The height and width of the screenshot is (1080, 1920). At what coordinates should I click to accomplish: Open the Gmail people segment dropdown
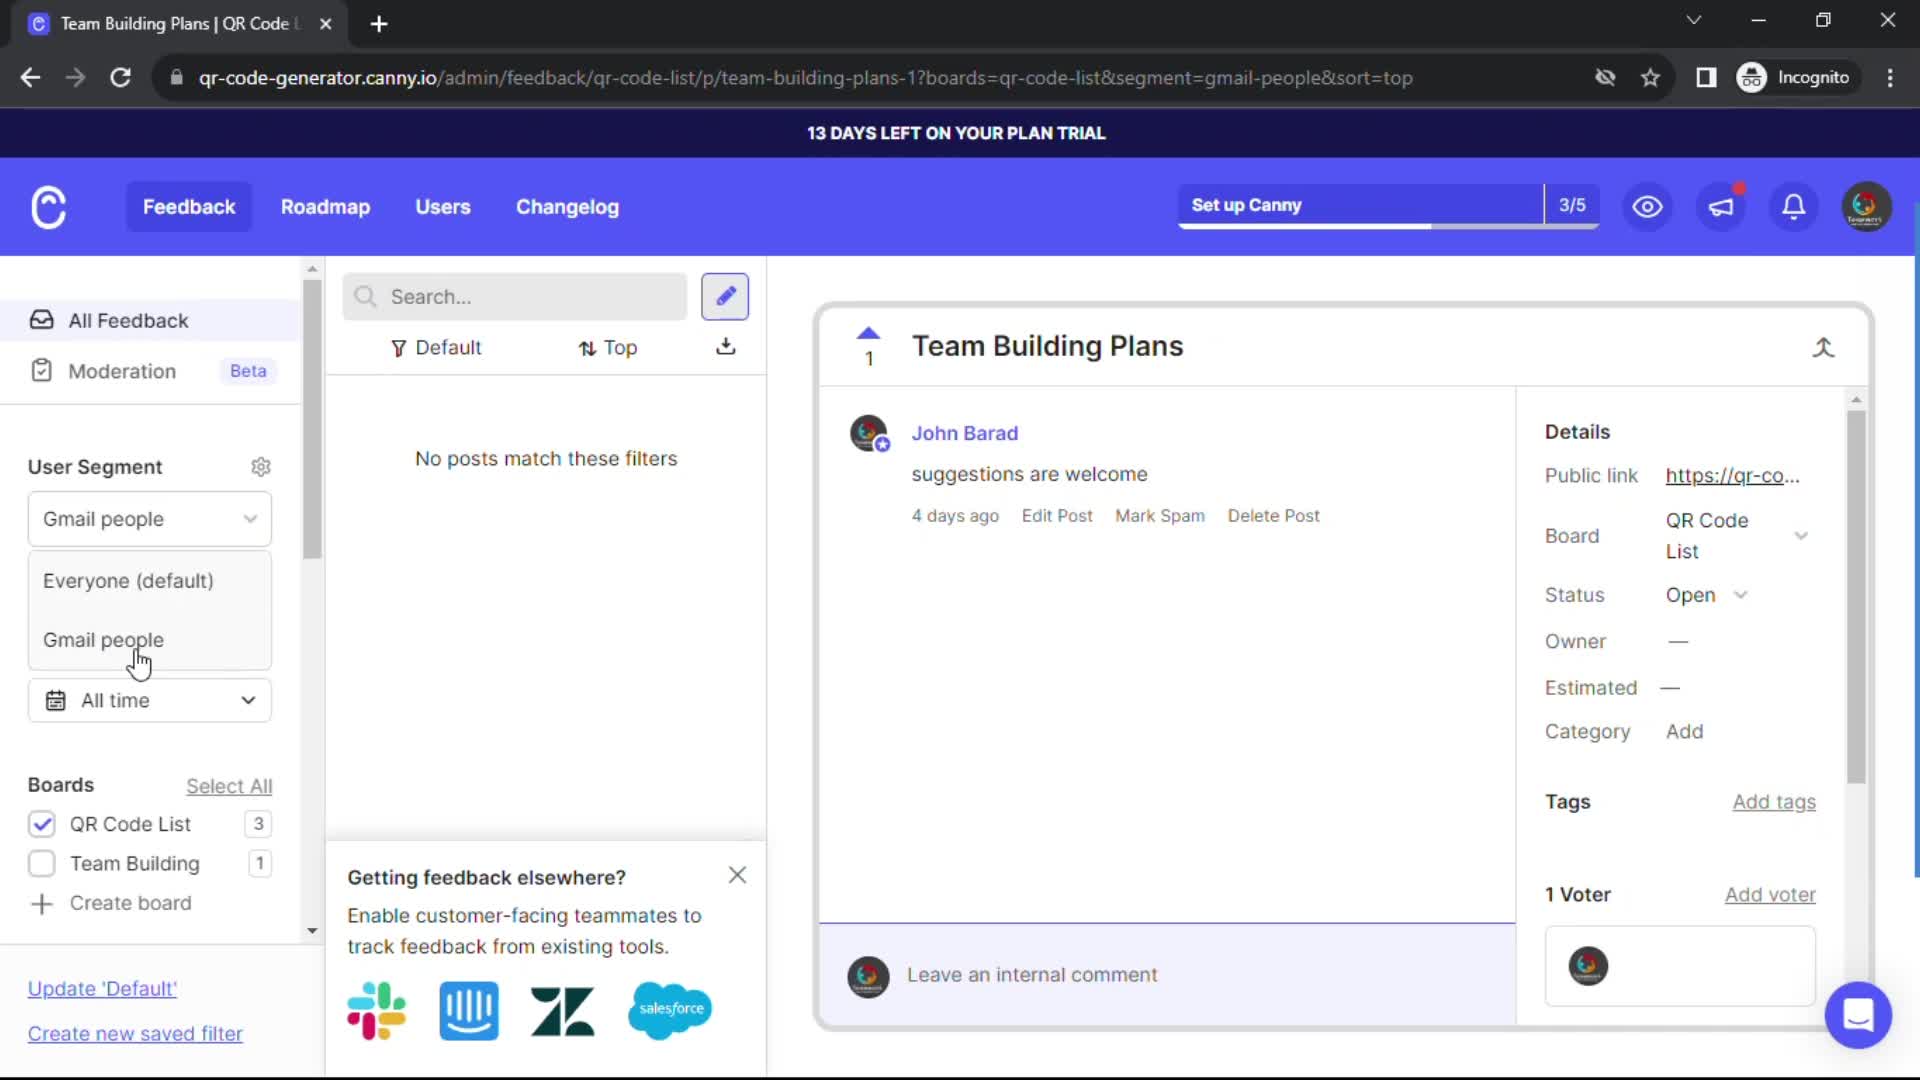tap(150, 519)
